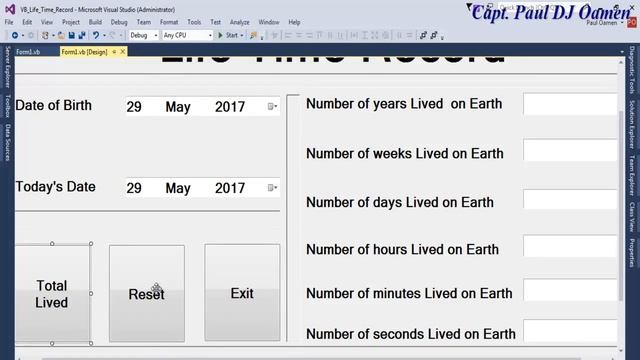Open the File menu
The image size is (640, 360).
(x=9, y=22)
